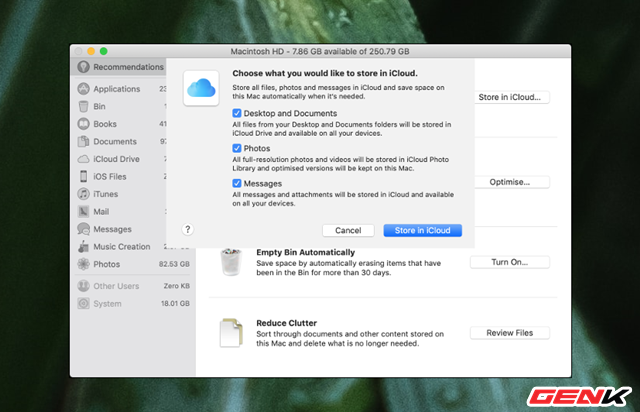Image resolution: width=640 pixels, height=412 pixels.
Task: Select the Bin trash icon in sidebar
Action: (x=83, y=106)
